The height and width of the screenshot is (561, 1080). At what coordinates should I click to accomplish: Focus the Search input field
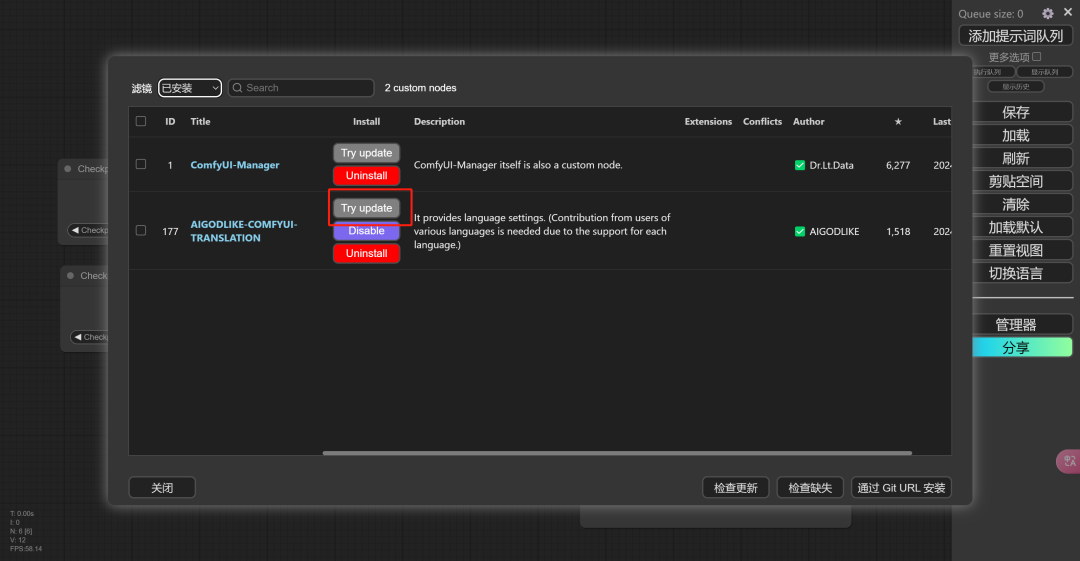point(301,88)
